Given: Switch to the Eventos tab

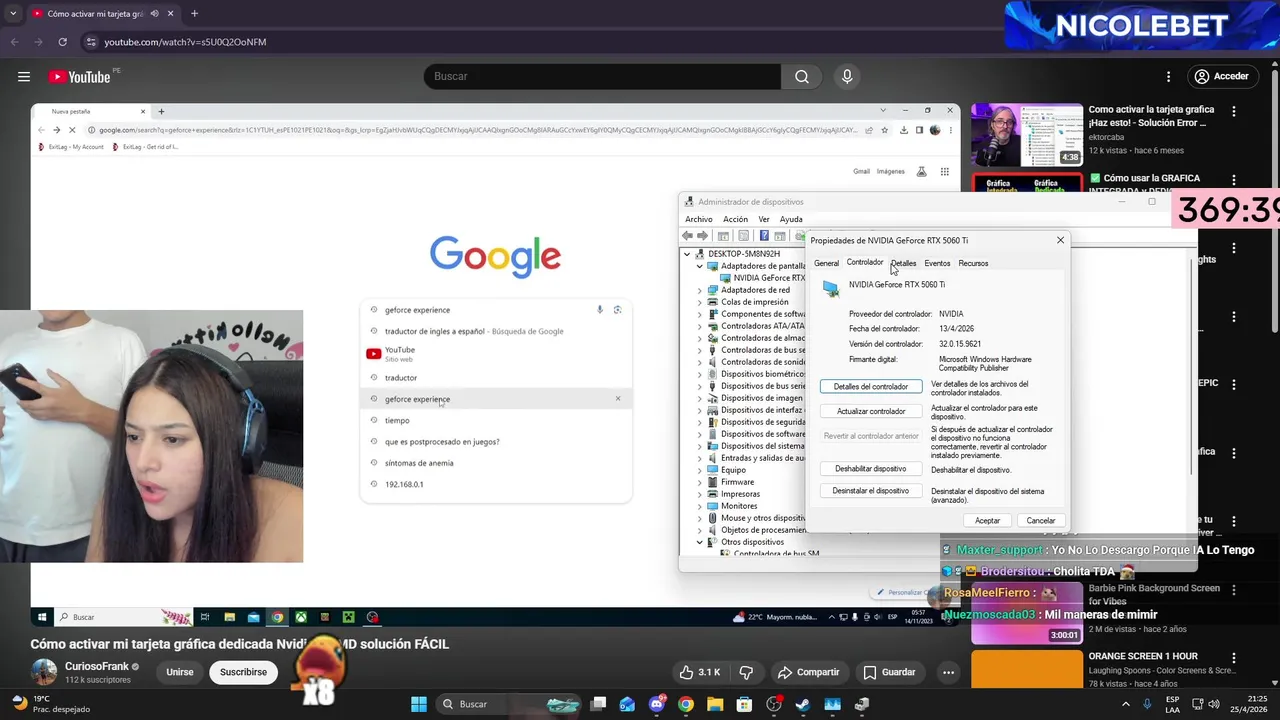Looking at the screenshot, I should click(x=937, y=263).
